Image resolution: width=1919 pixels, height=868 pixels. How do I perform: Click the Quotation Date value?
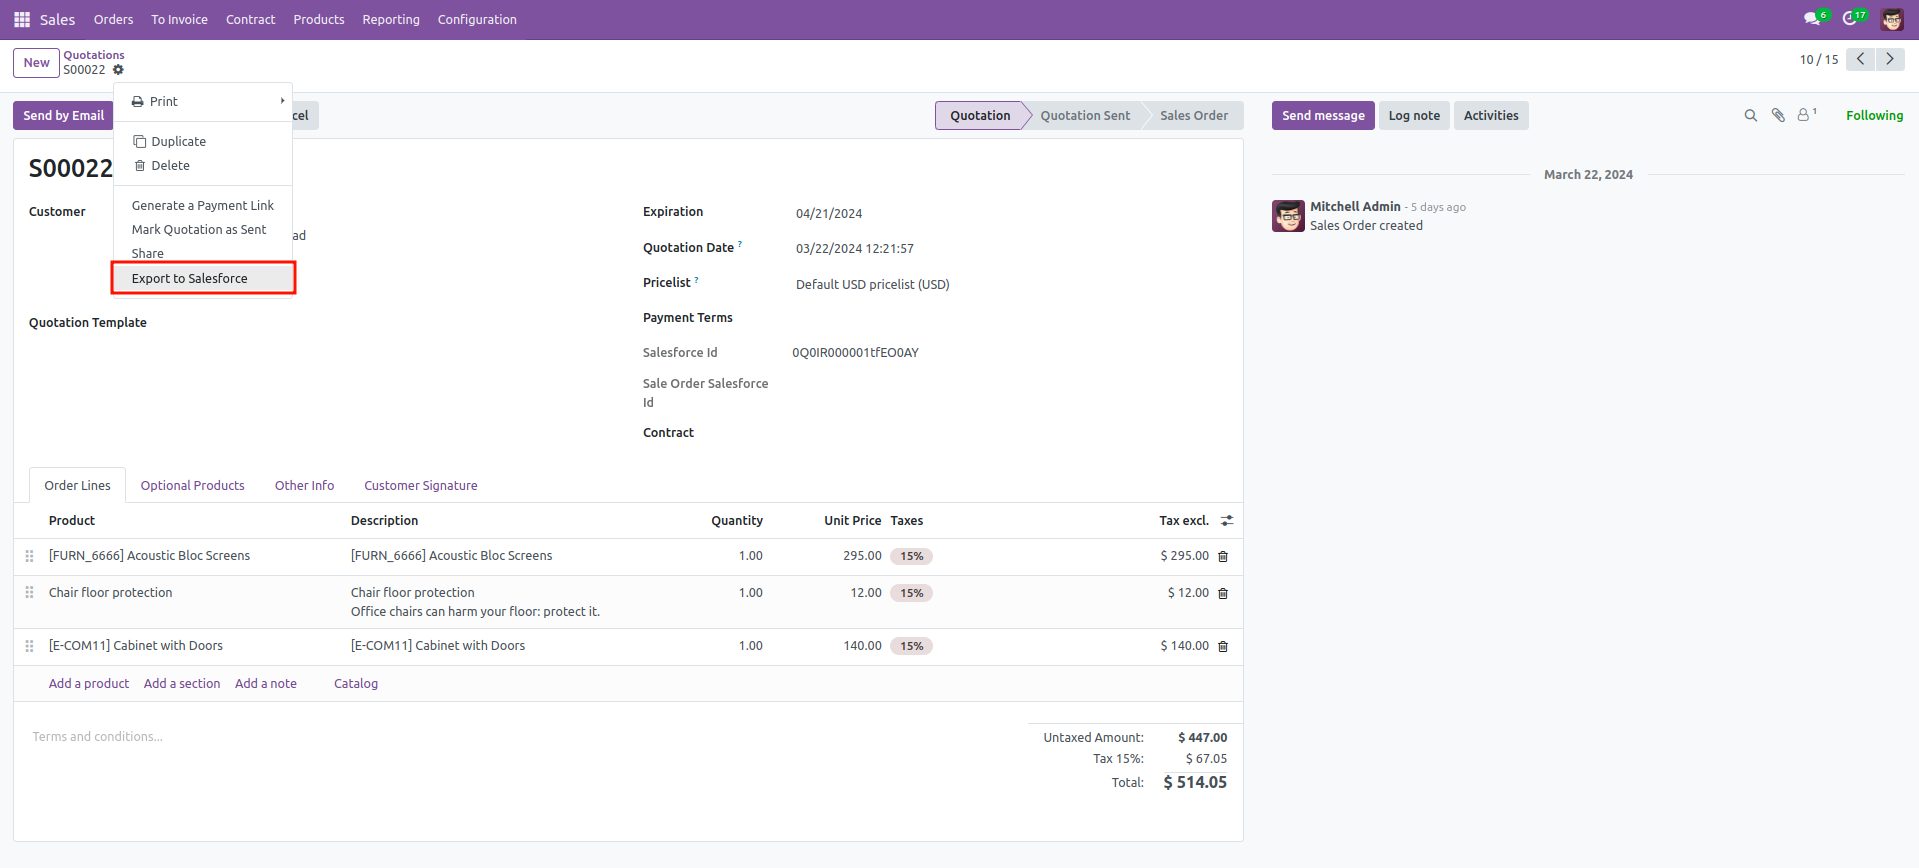click(855, 249)
